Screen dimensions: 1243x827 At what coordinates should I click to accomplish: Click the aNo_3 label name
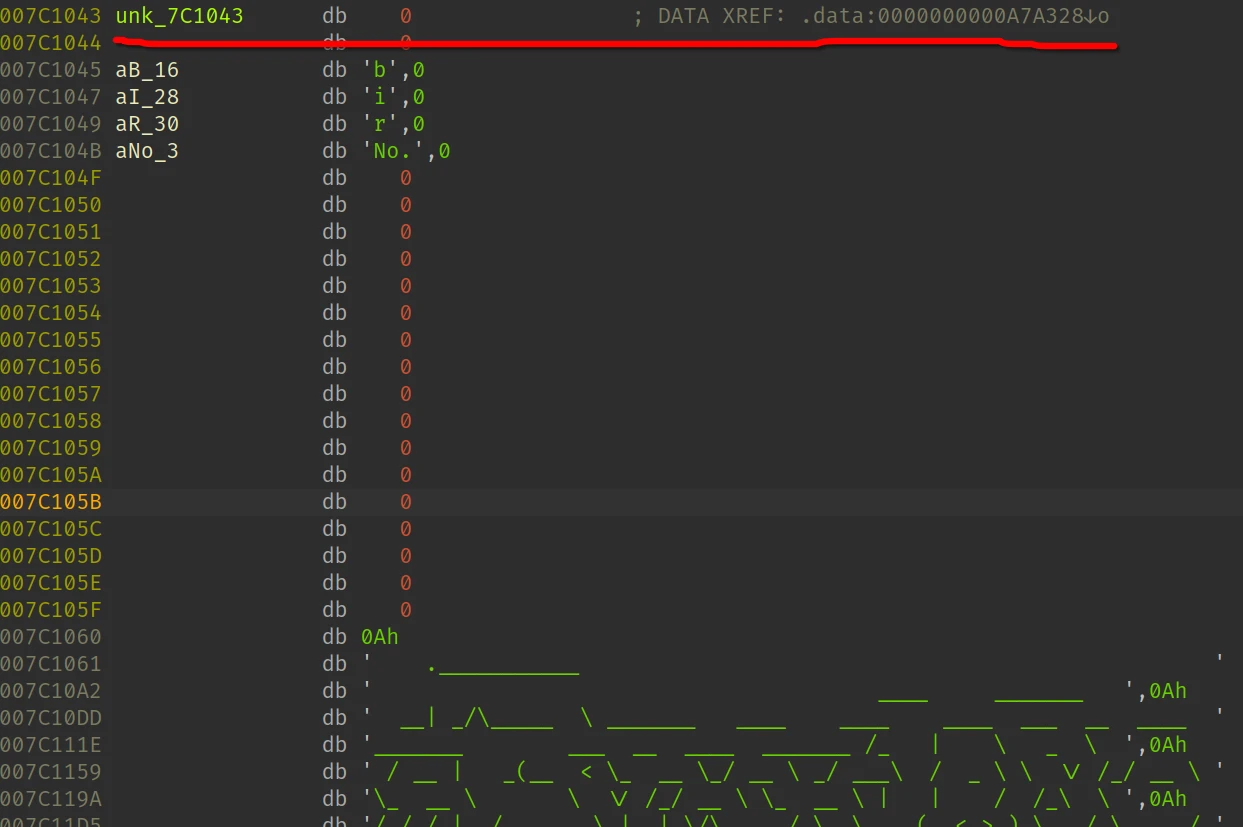(147, 151)
